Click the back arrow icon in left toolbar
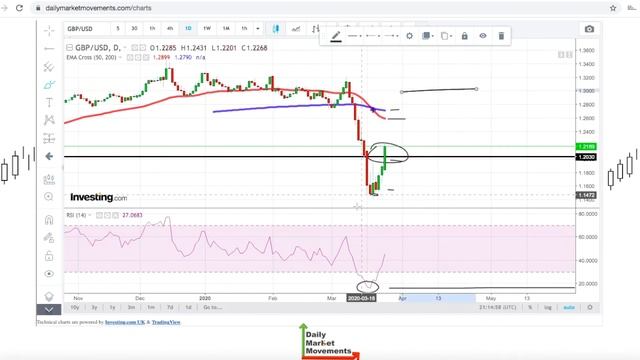The width and height of the screenshot is (640, 360). pyautogui.click(x=49, y=156)
